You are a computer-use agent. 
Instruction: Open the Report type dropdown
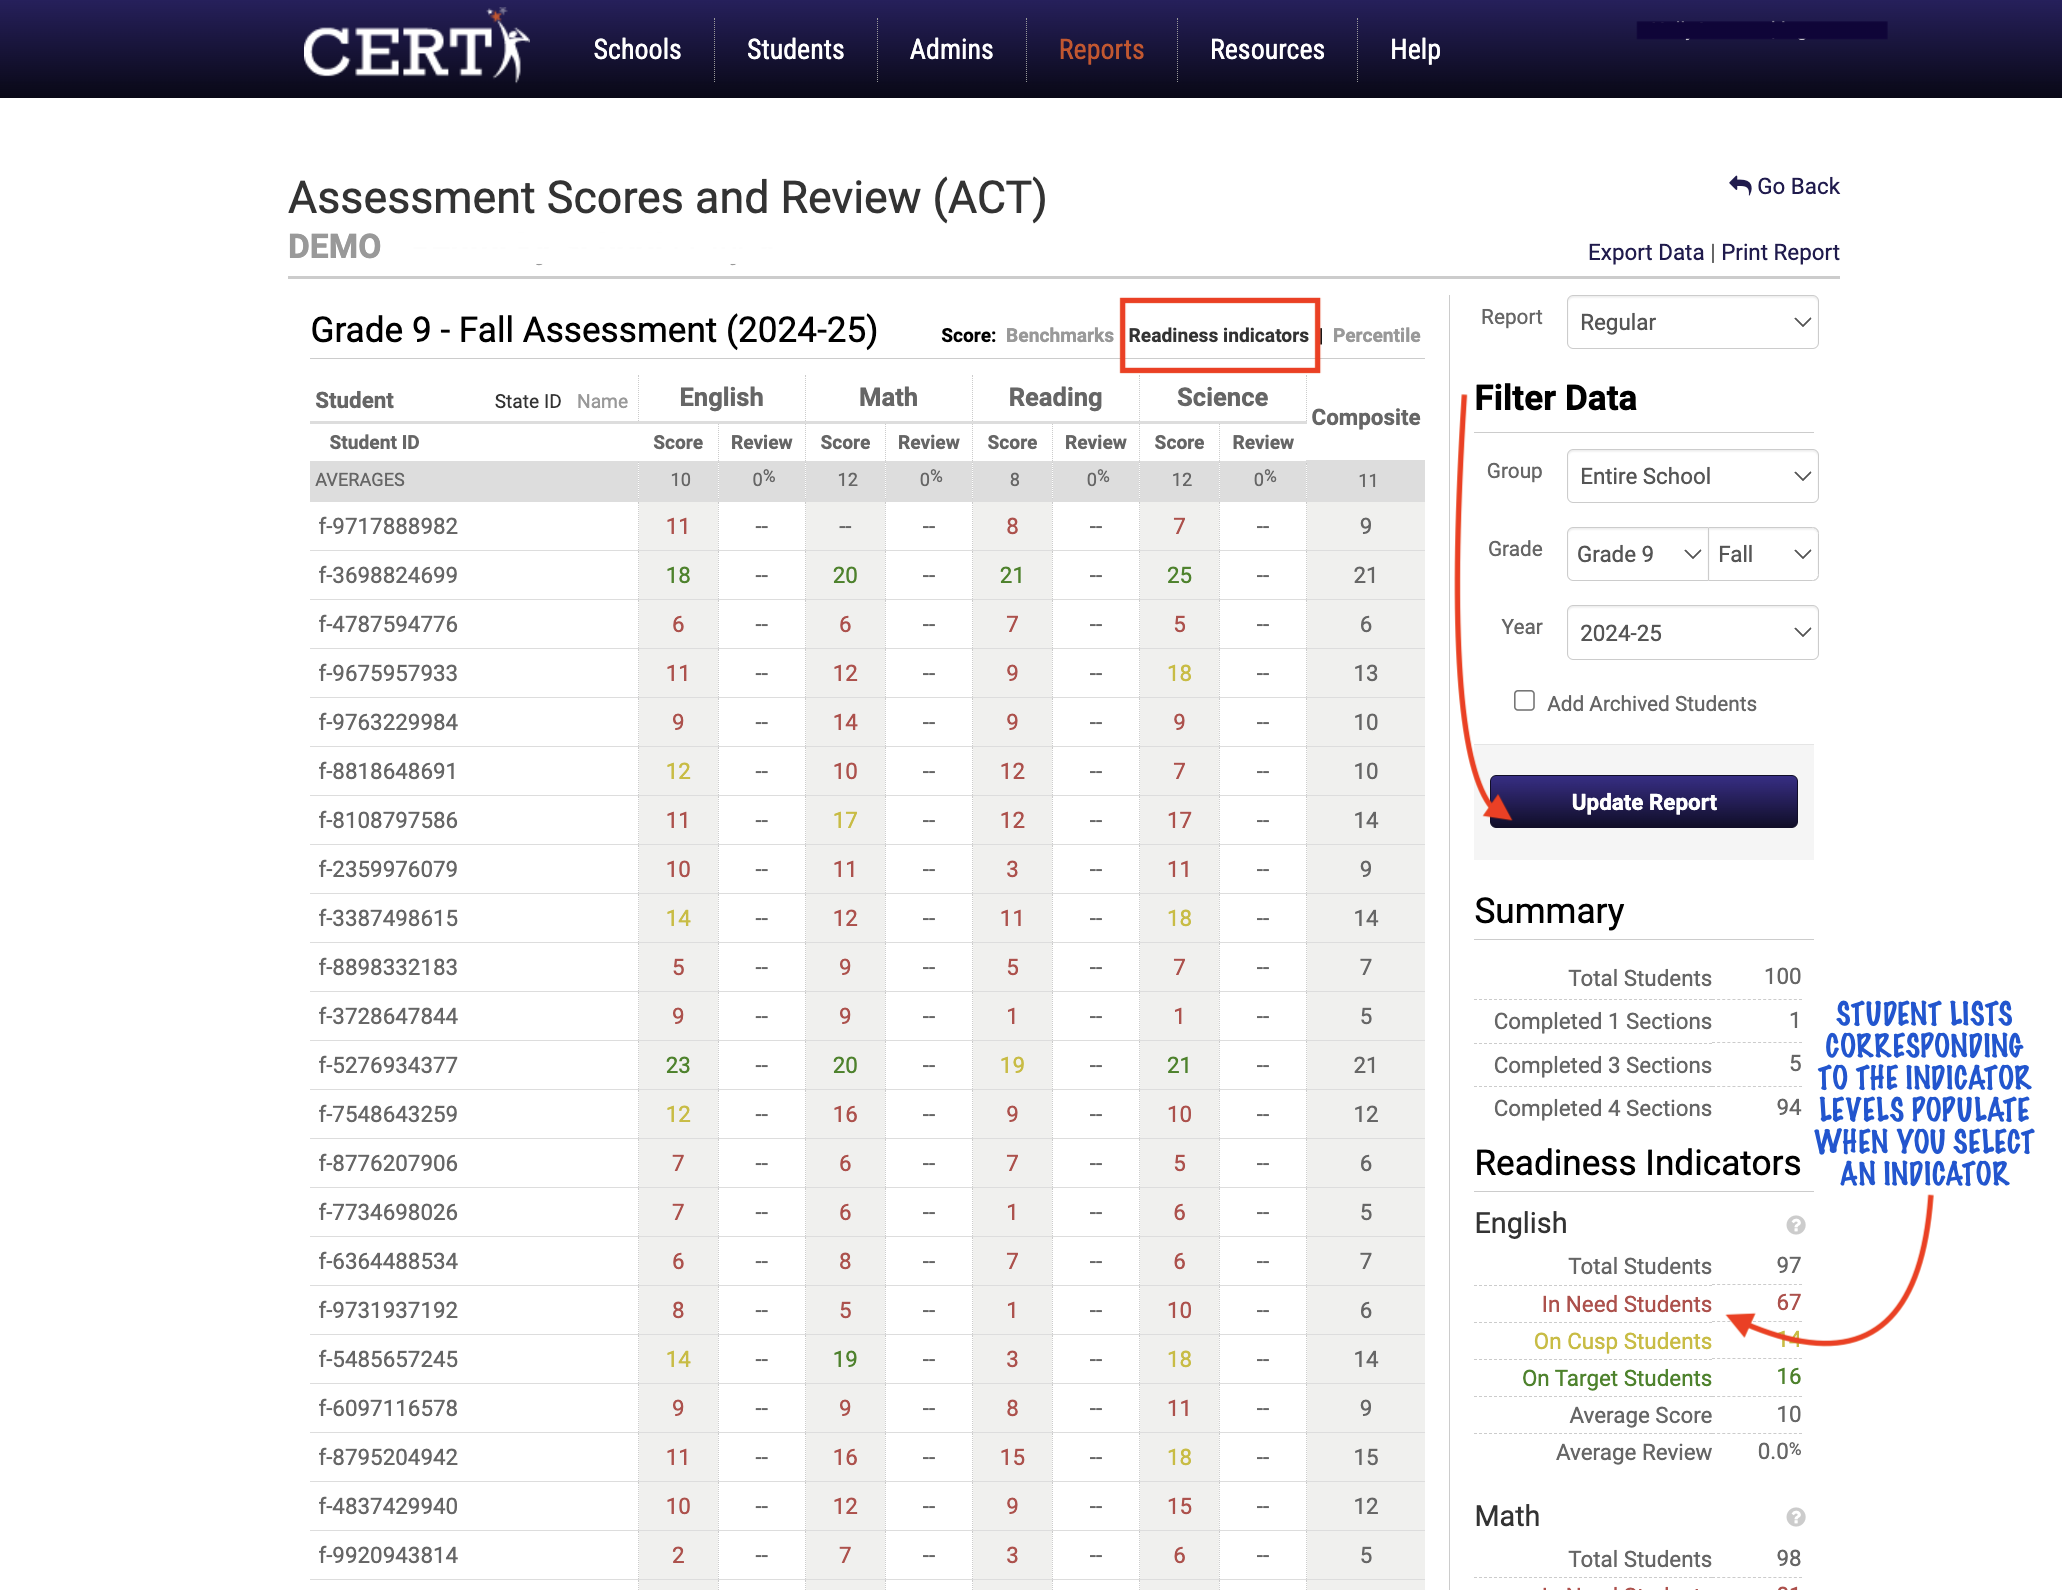tap(1691, 322)
